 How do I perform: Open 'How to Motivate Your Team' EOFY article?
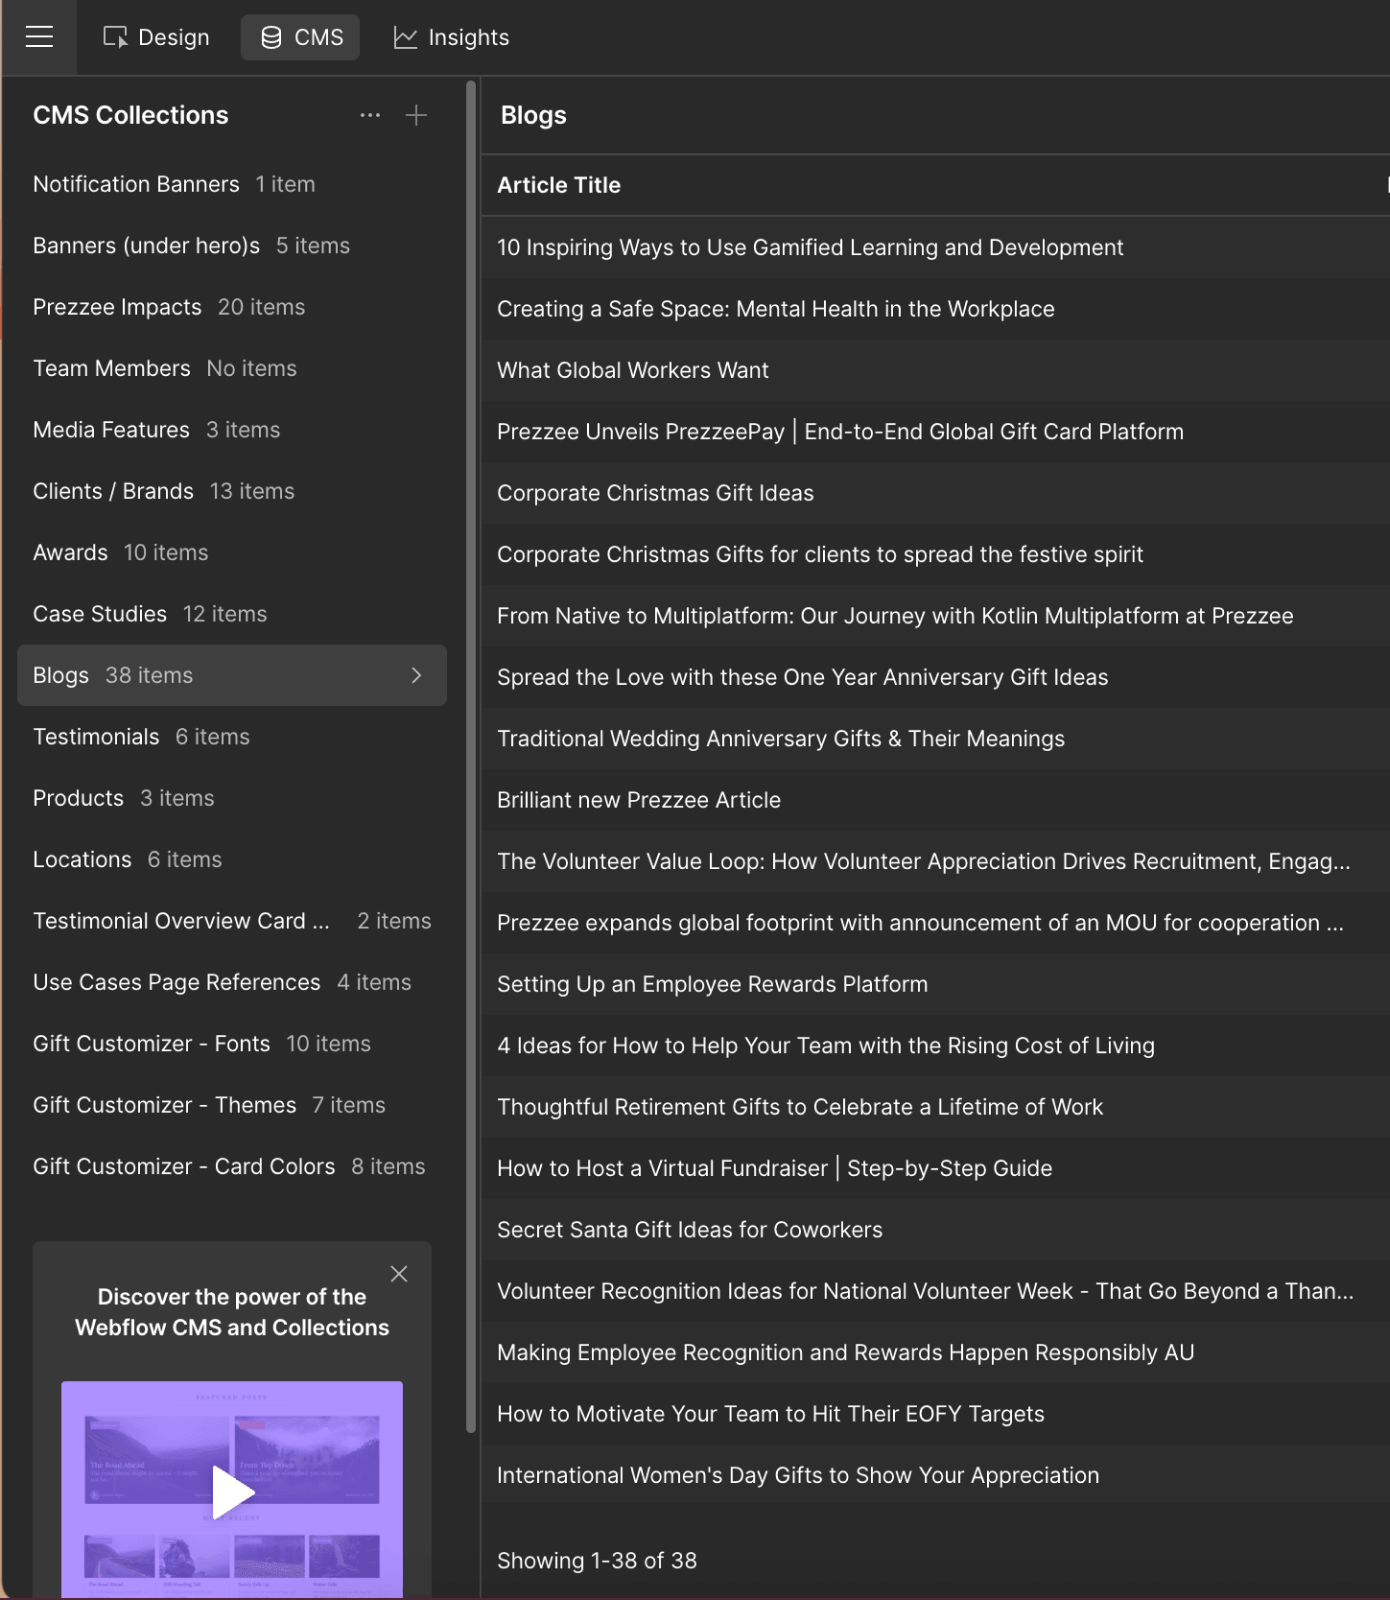click(x=936, y=1415)
